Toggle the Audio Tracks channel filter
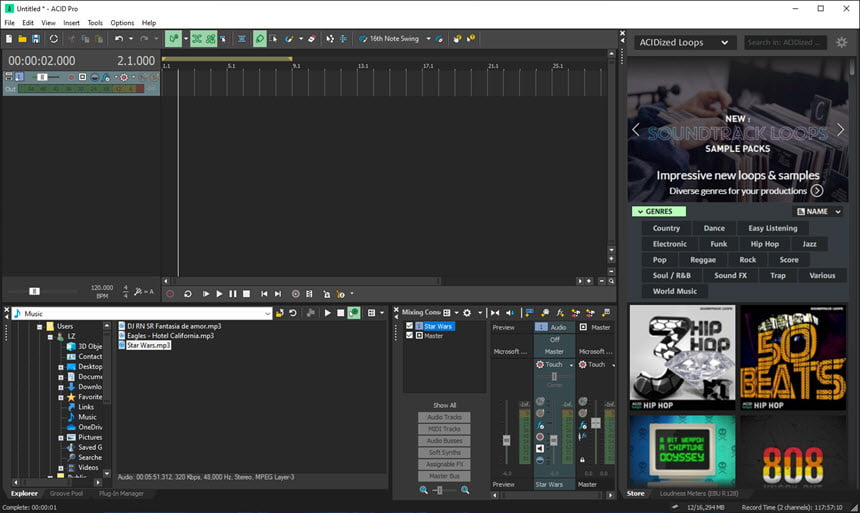This screenshot has height=513, width=860. pos(444,417)
